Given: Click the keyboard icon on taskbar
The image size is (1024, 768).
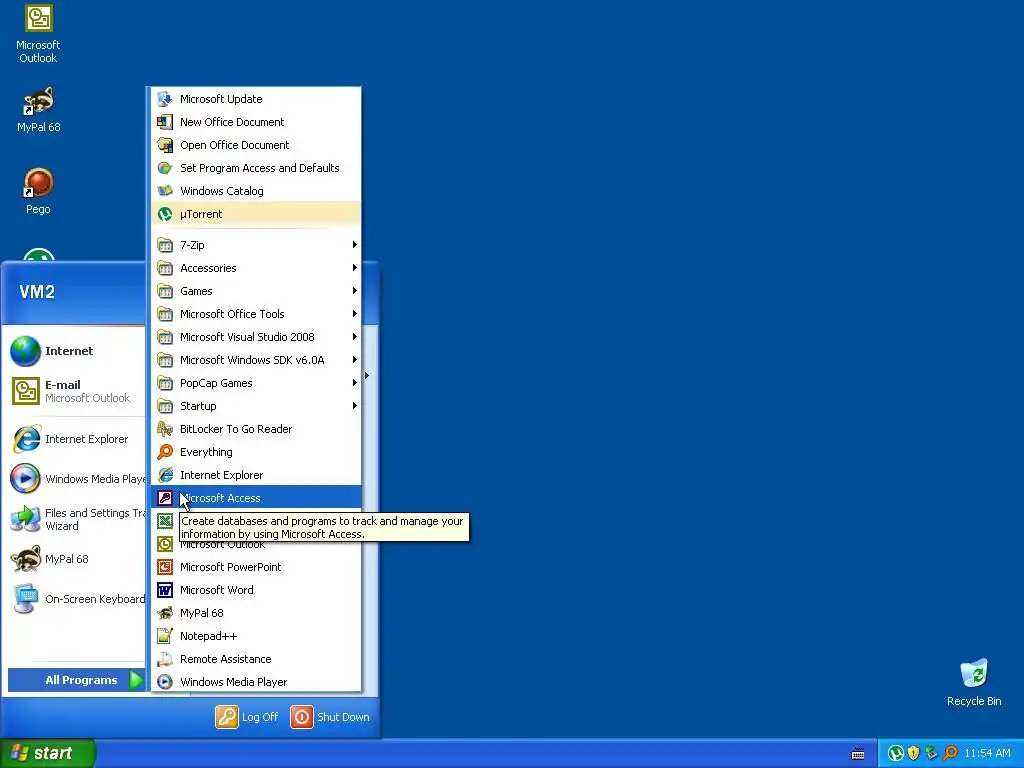Looking at the screenshot, I should click(858, 754).
